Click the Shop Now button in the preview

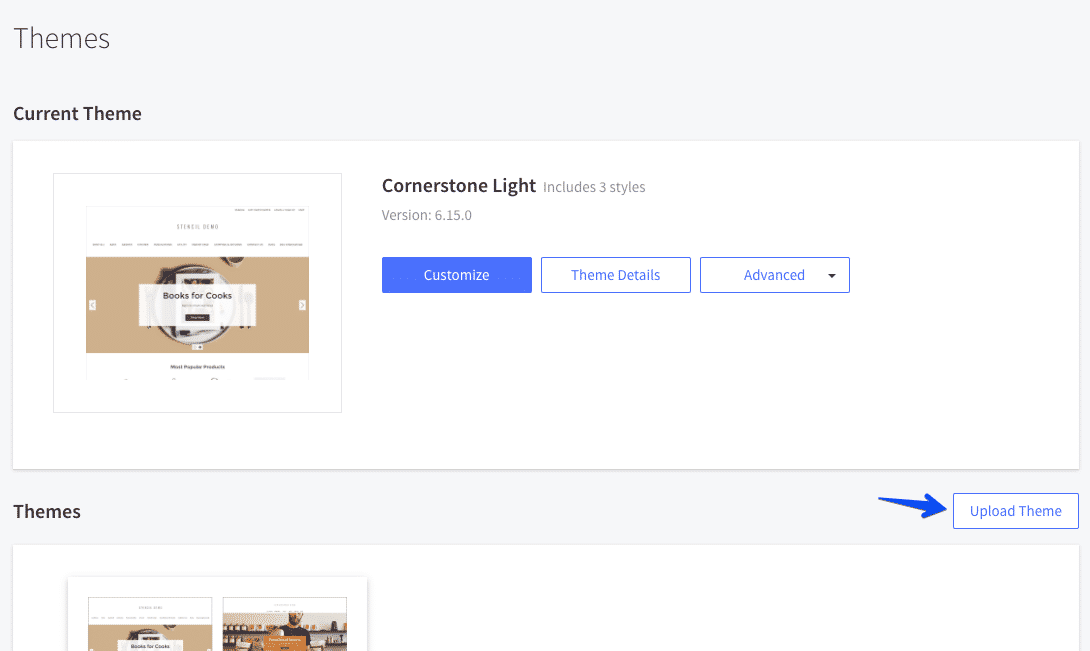197,316
